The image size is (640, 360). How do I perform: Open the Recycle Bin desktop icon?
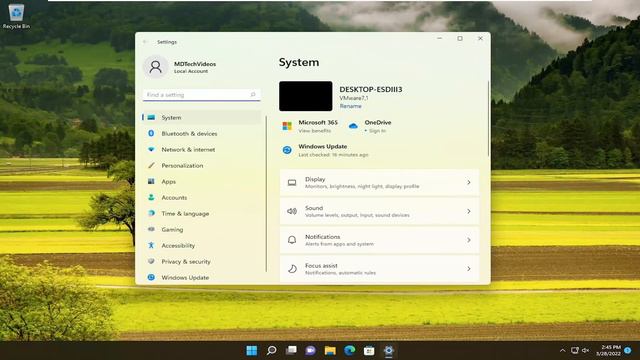point(16,16)
